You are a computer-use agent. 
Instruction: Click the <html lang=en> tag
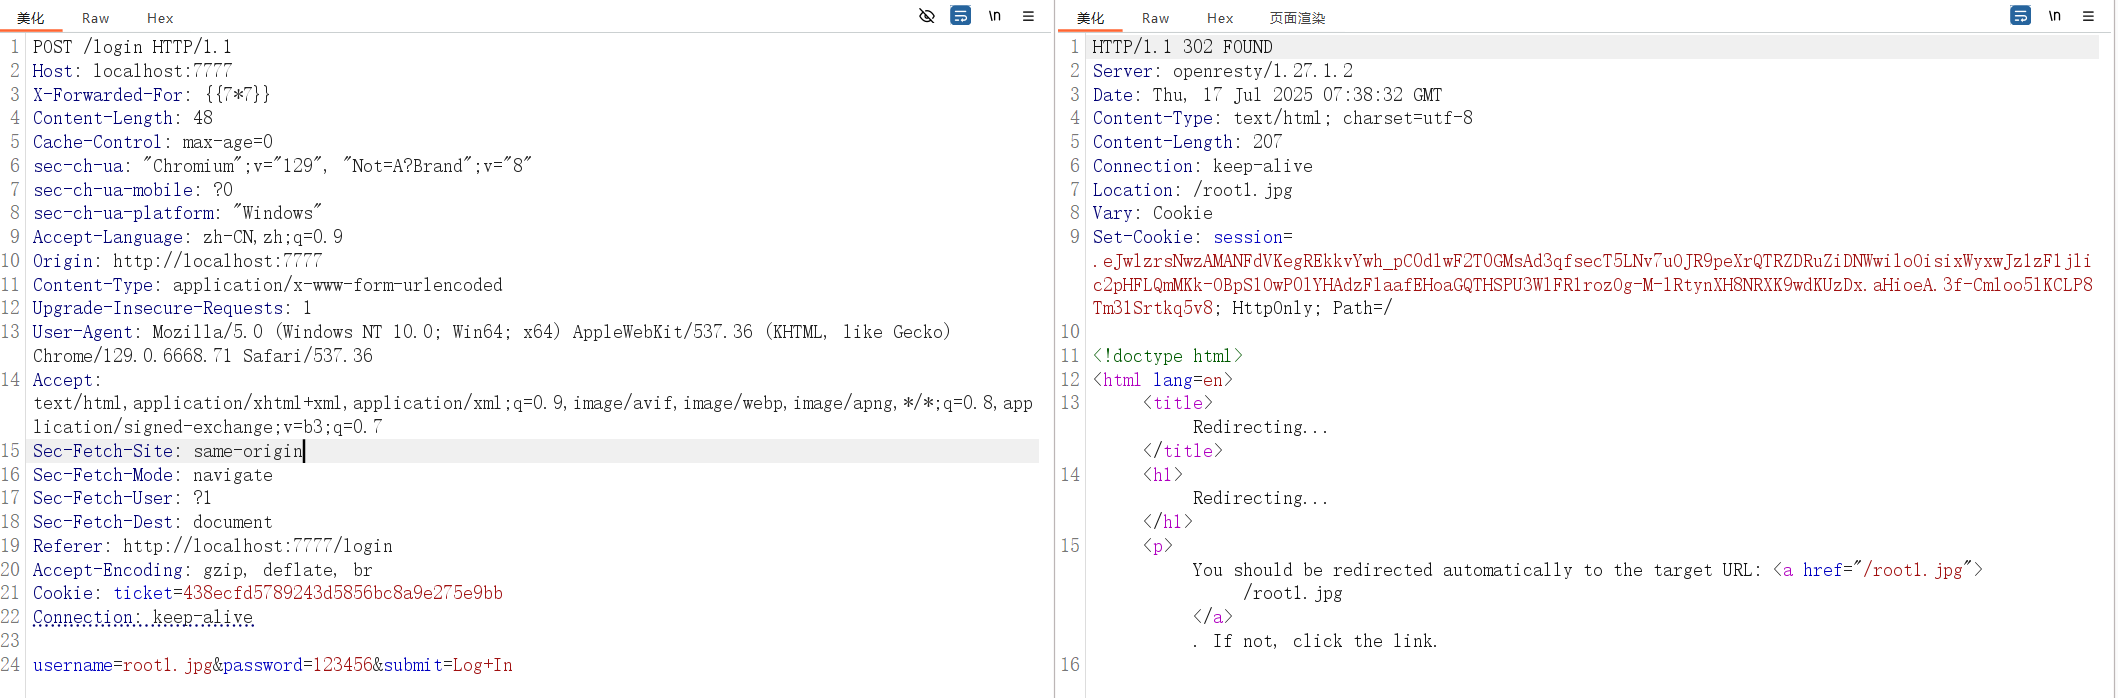pos(1162,380)
